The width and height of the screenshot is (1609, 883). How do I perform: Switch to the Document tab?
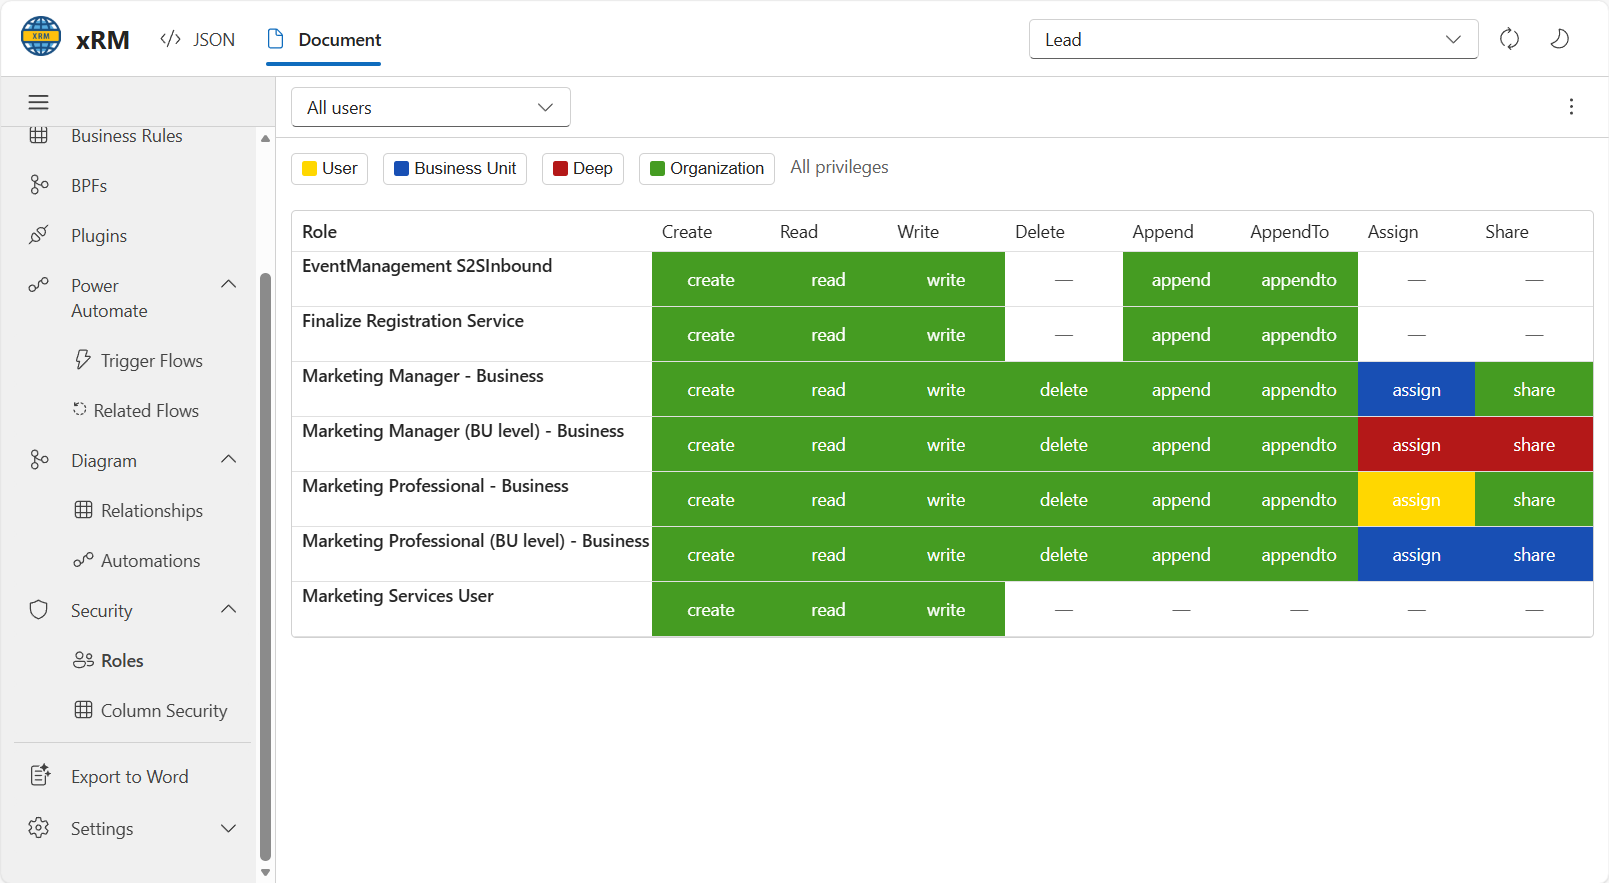[324, 39]
